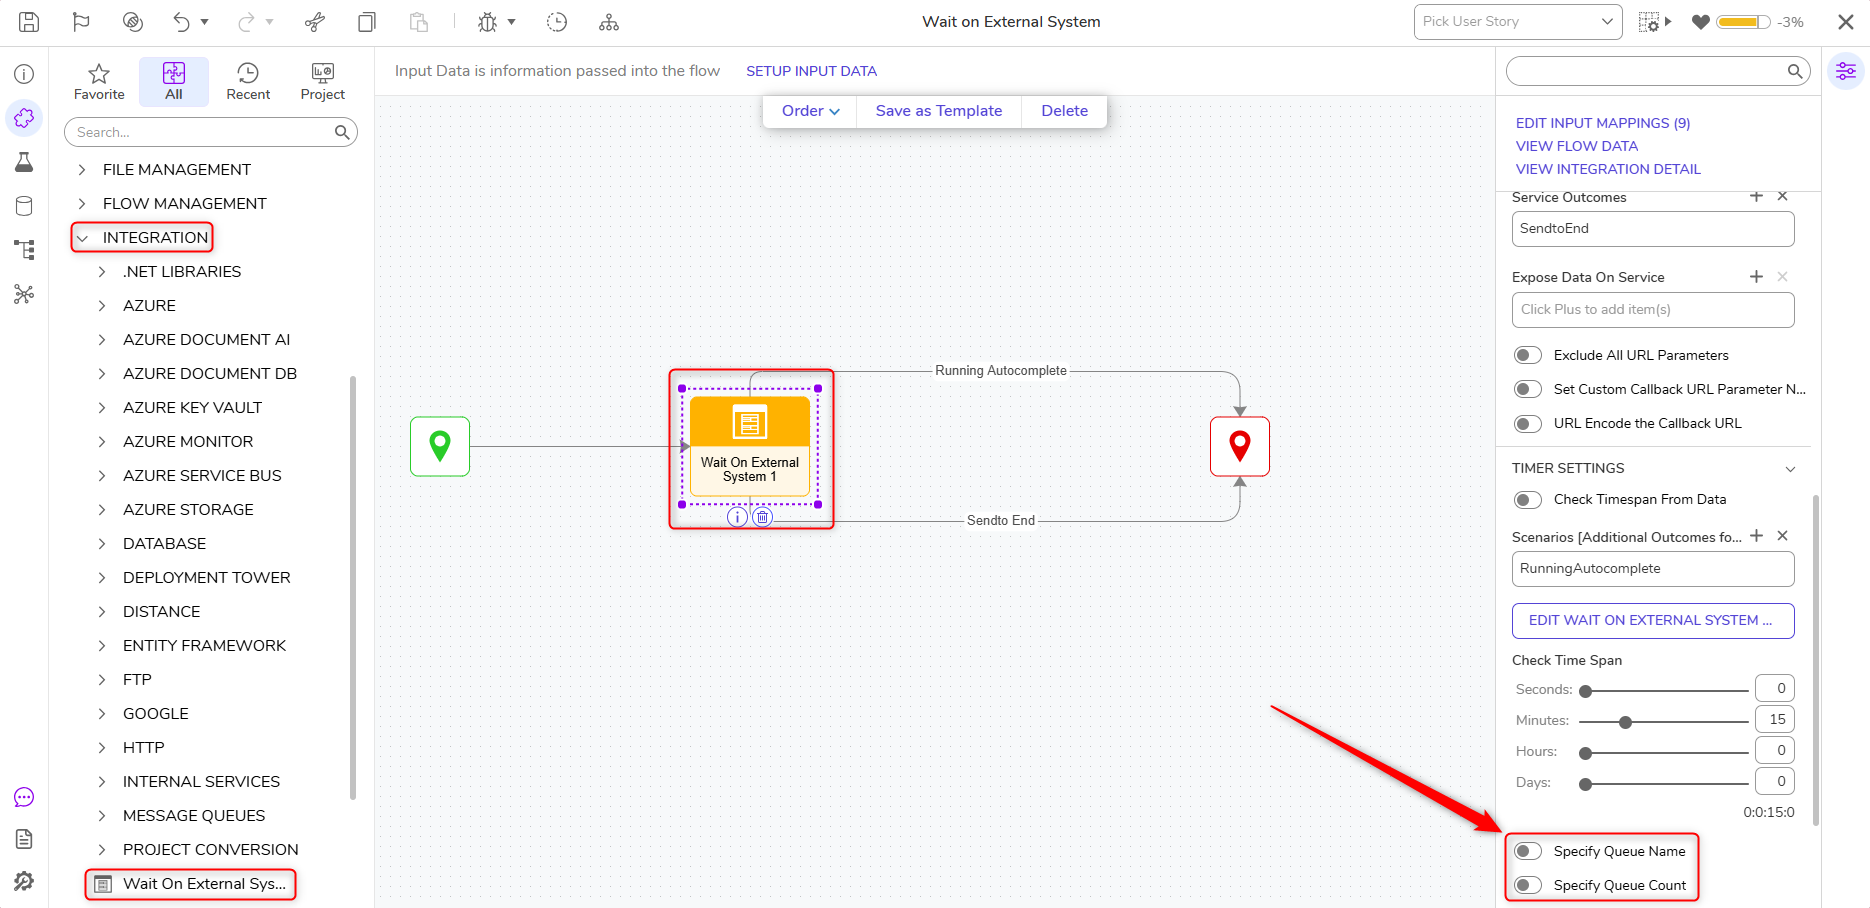Switch to the Favorite tab
This screenshot has height=908, width=1870.
pos(99,82)
